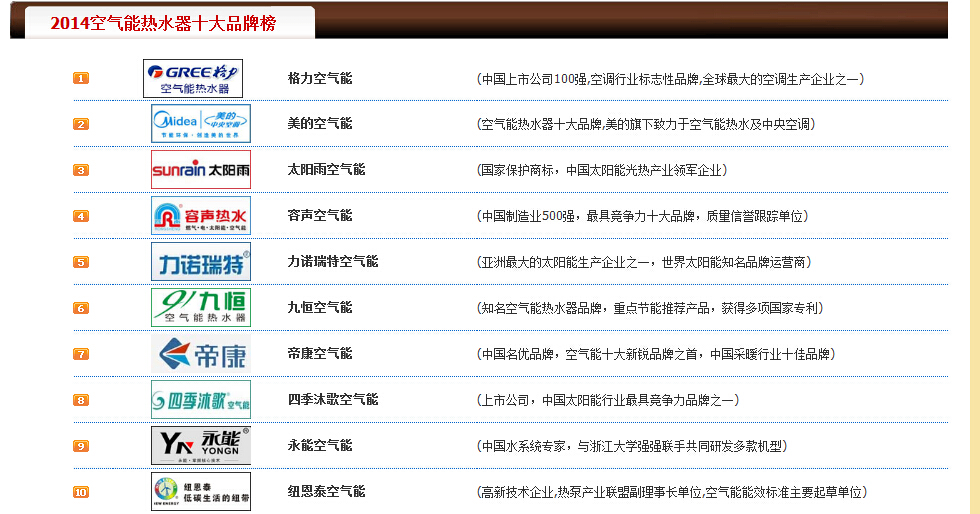Click the description starting 中国制造业500强
Image resolution: width=980 pixels, height=514 pixels.
642,216
